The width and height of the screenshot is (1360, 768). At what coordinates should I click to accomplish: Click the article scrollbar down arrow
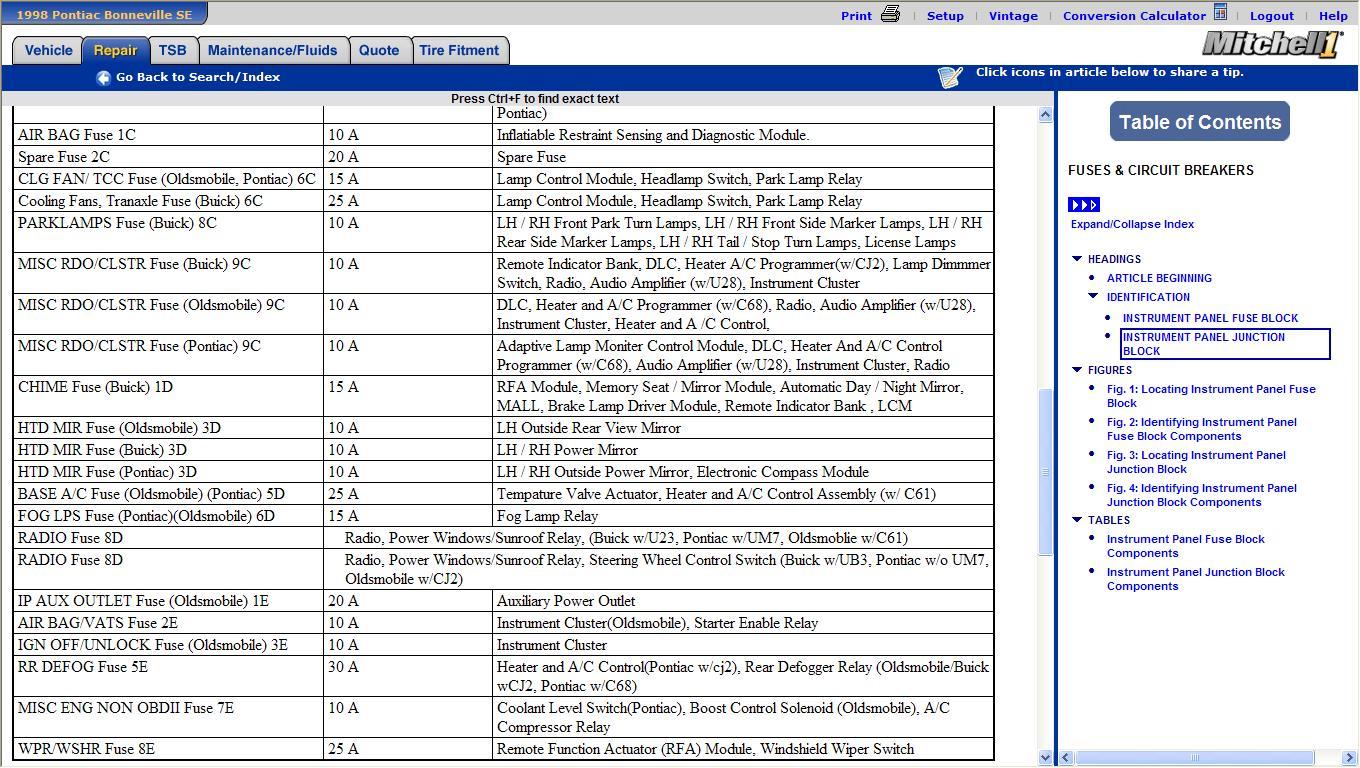[1046, 758]
